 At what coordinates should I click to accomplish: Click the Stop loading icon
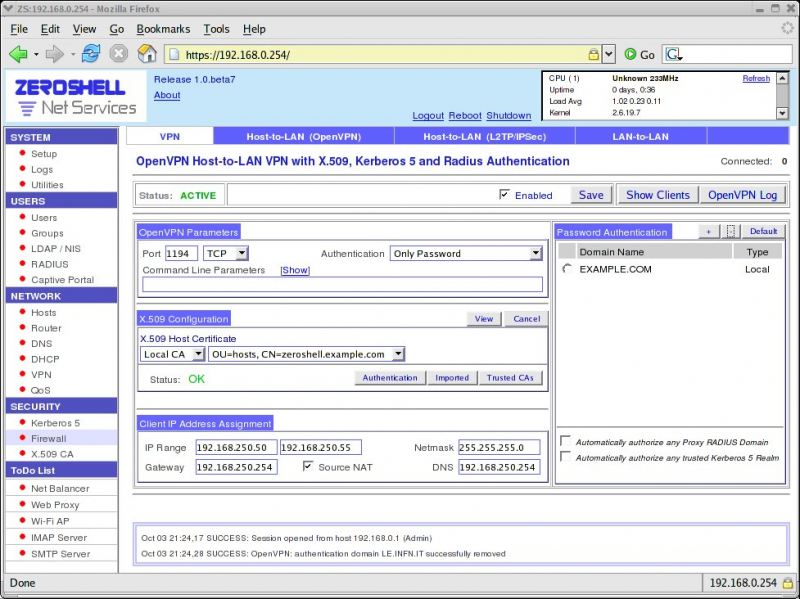pyautogui.click(x=119, y=54)
